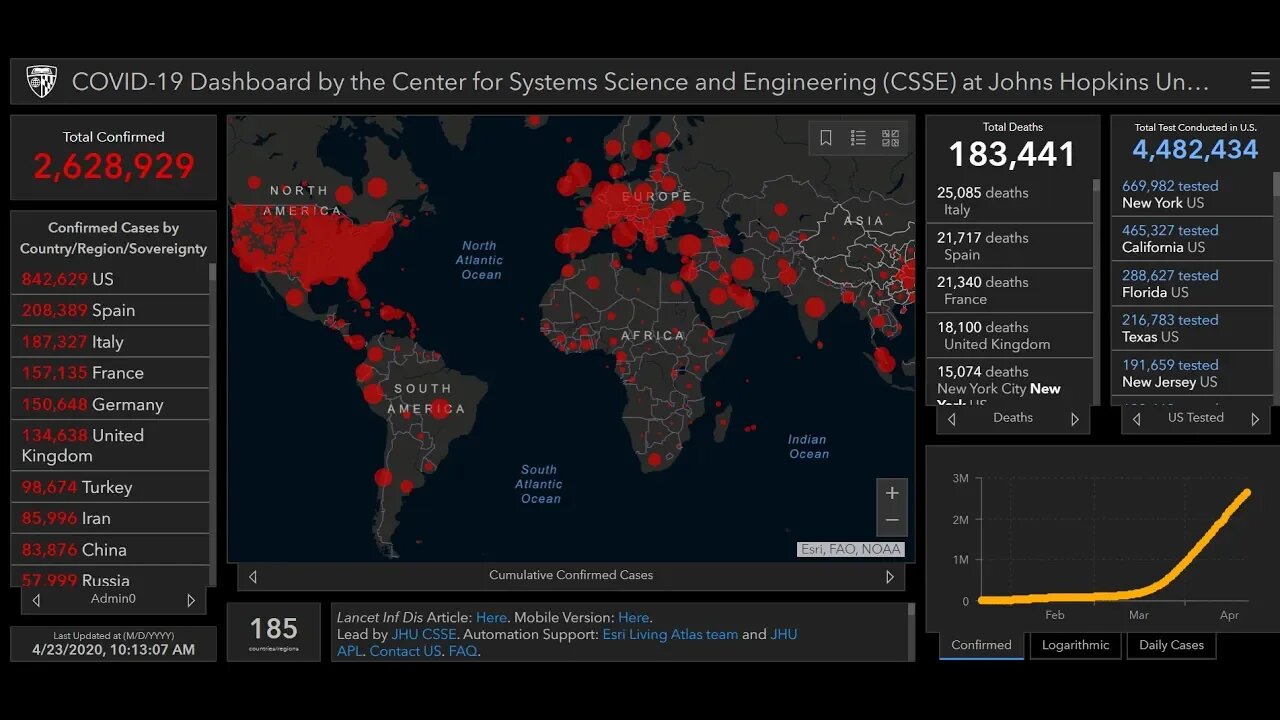
Task: Select France in confirmed cases list
Action: [x=110, y=373]
